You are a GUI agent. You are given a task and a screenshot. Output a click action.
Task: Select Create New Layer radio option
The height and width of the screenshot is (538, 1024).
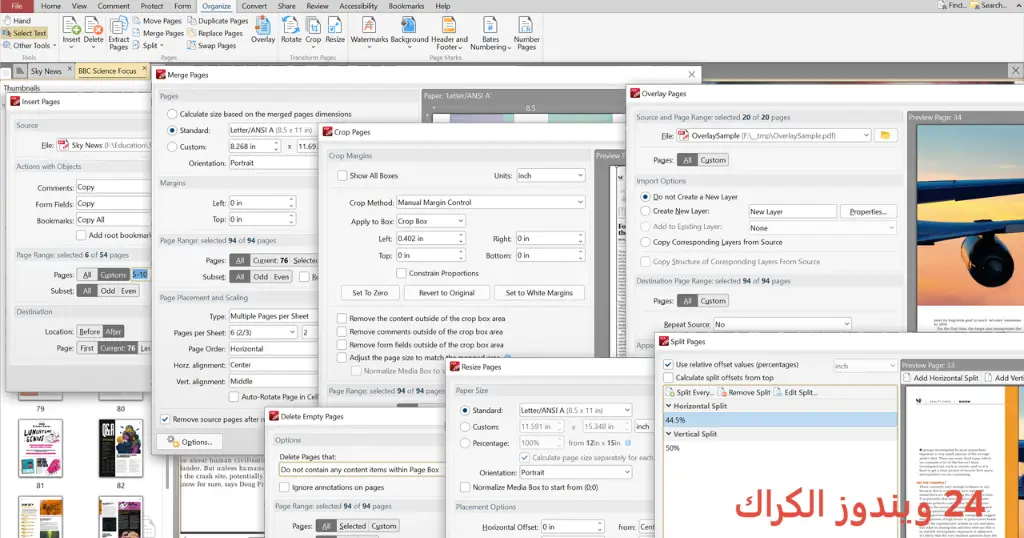pyautogui.click(x=645, y=211)
